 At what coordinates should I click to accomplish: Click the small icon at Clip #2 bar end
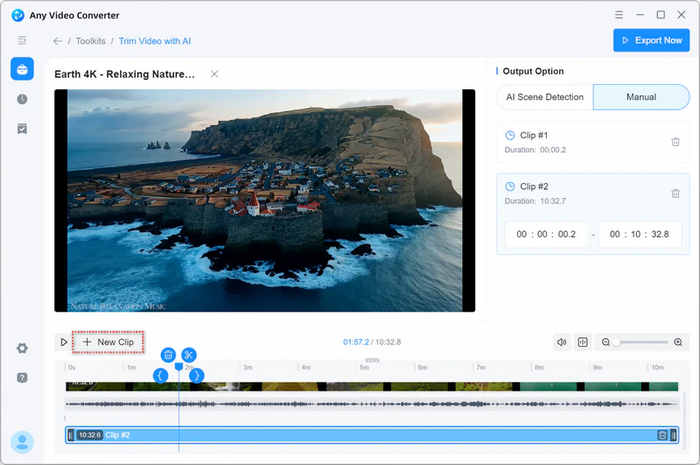tap(662, 435)
